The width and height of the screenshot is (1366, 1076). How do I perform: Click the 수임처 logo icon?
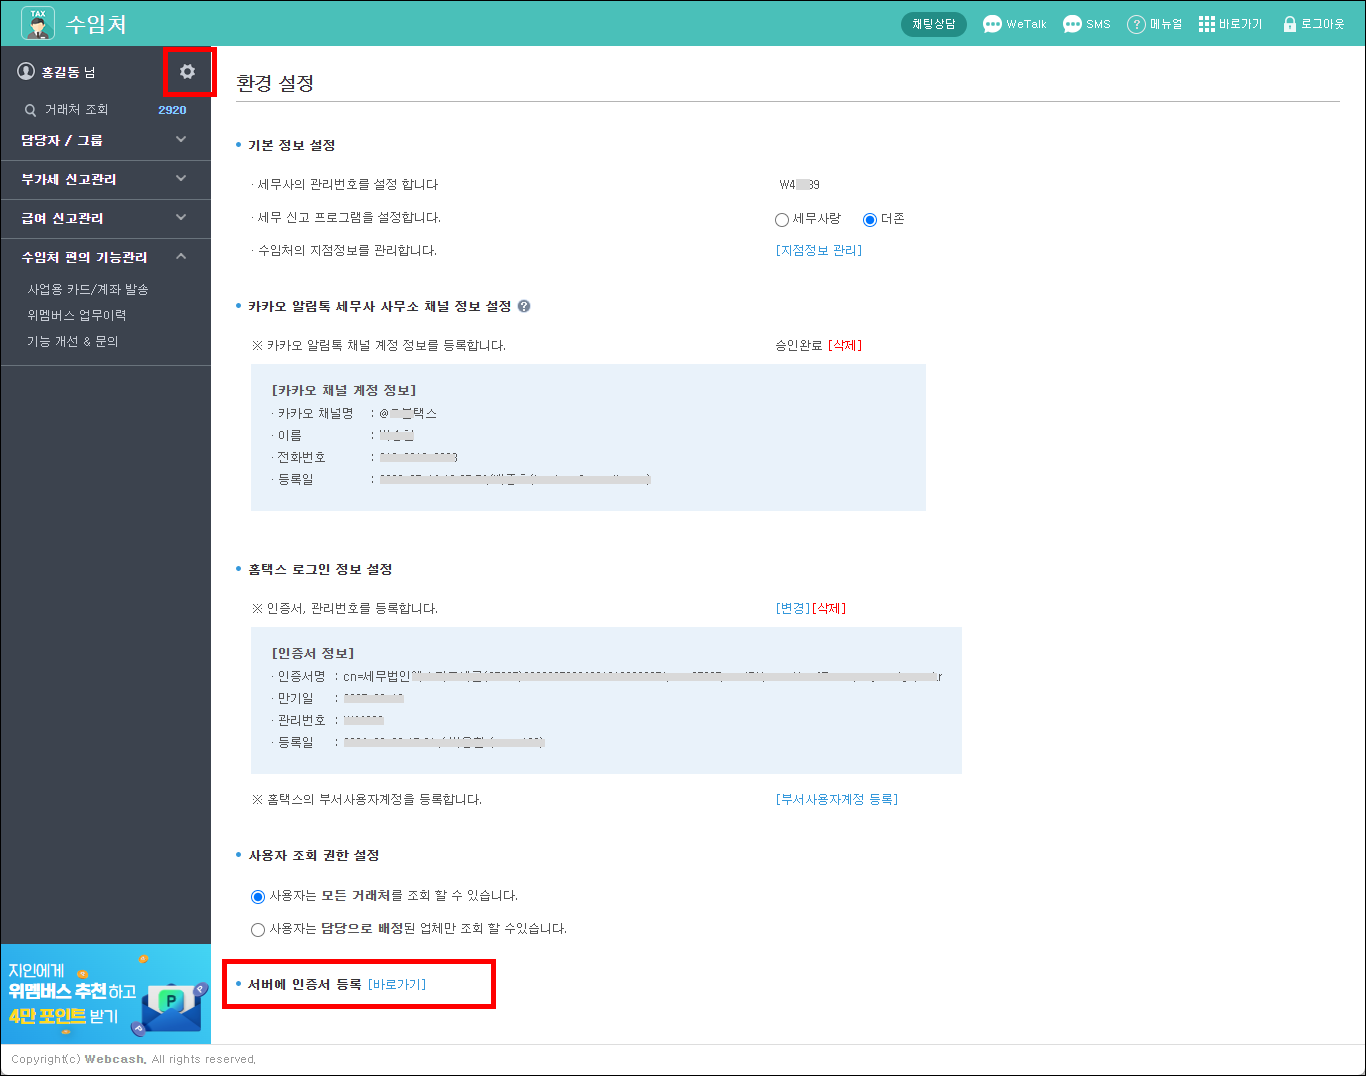click(x=38, y=23)
